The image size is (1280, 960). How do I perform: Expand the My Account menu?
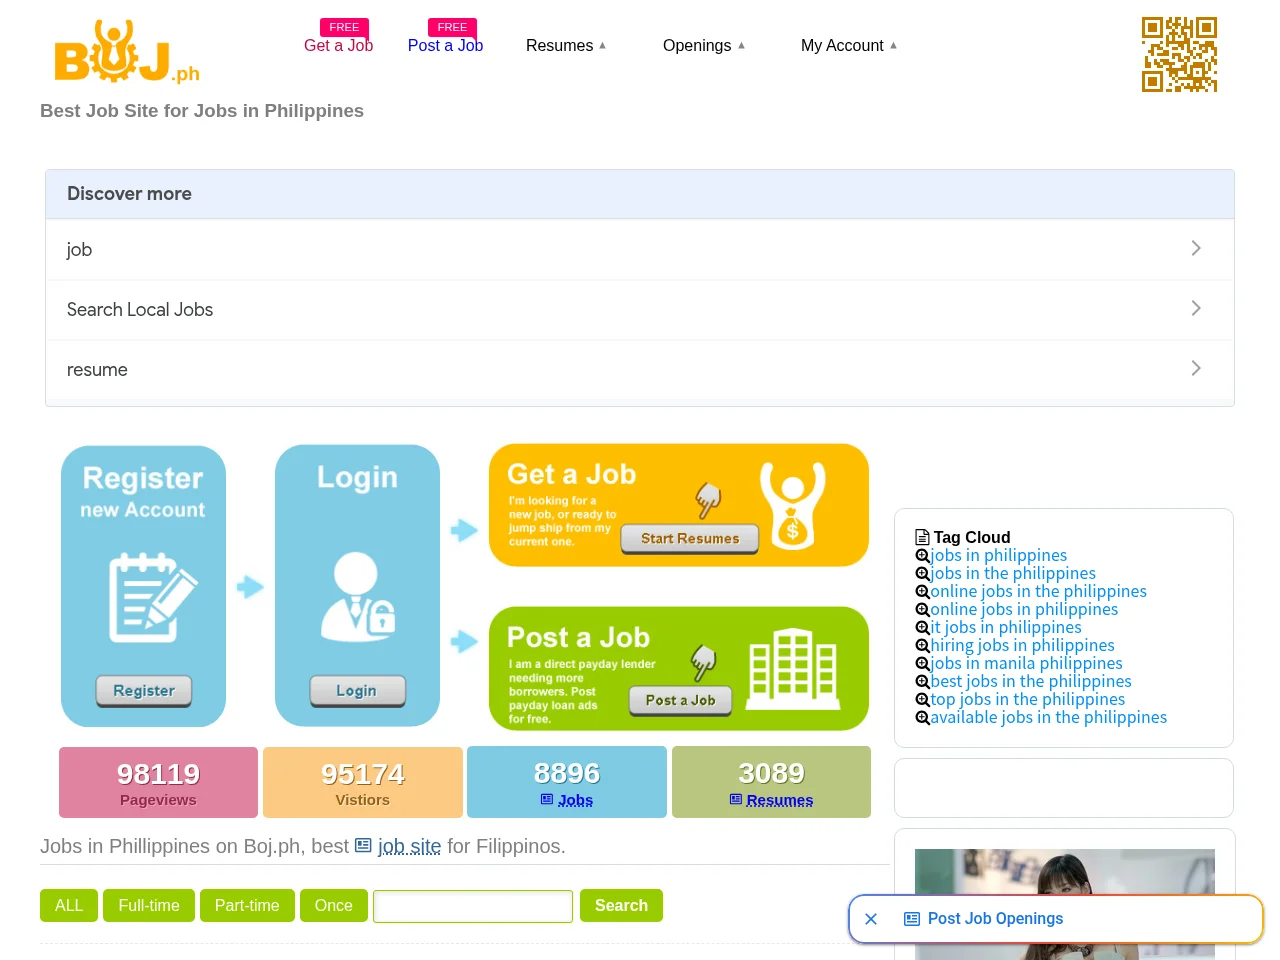[x=849, y=46]
